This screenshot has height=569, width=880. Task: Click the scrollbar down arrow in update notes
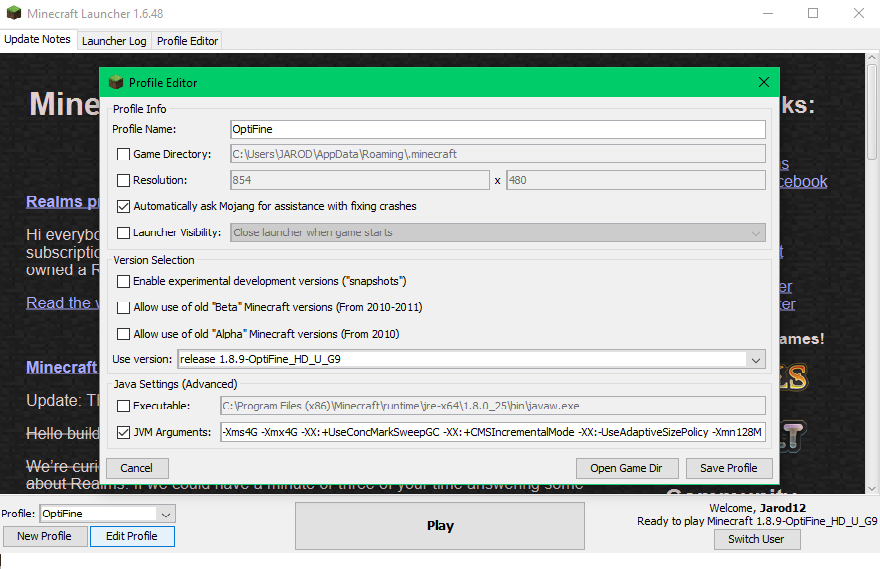coord(872,489)
